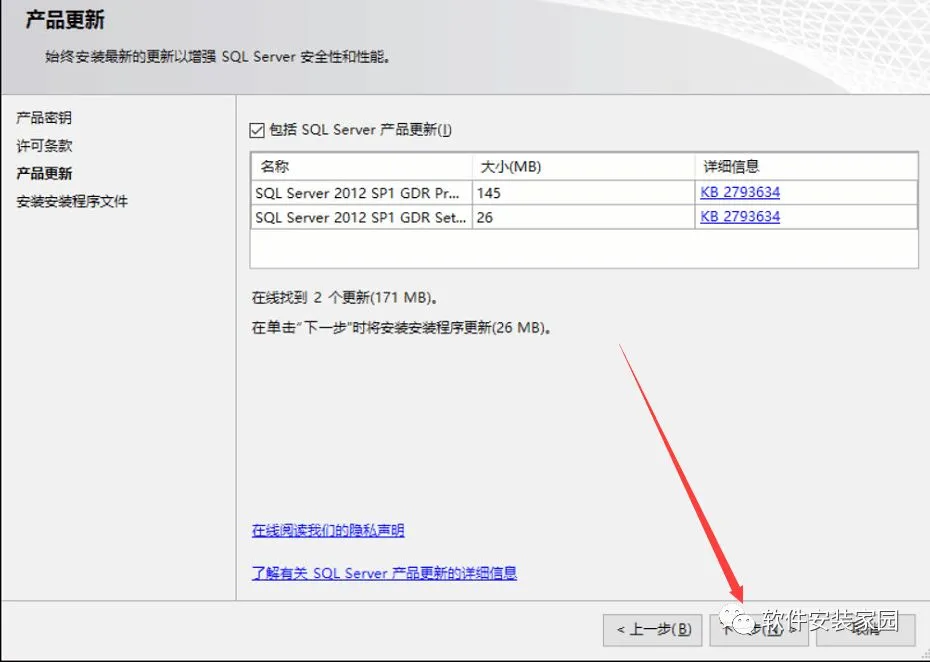Select the 产品更新 step in sidebar
Viewport: 930px width, 662px height.
tap(44, 173)
